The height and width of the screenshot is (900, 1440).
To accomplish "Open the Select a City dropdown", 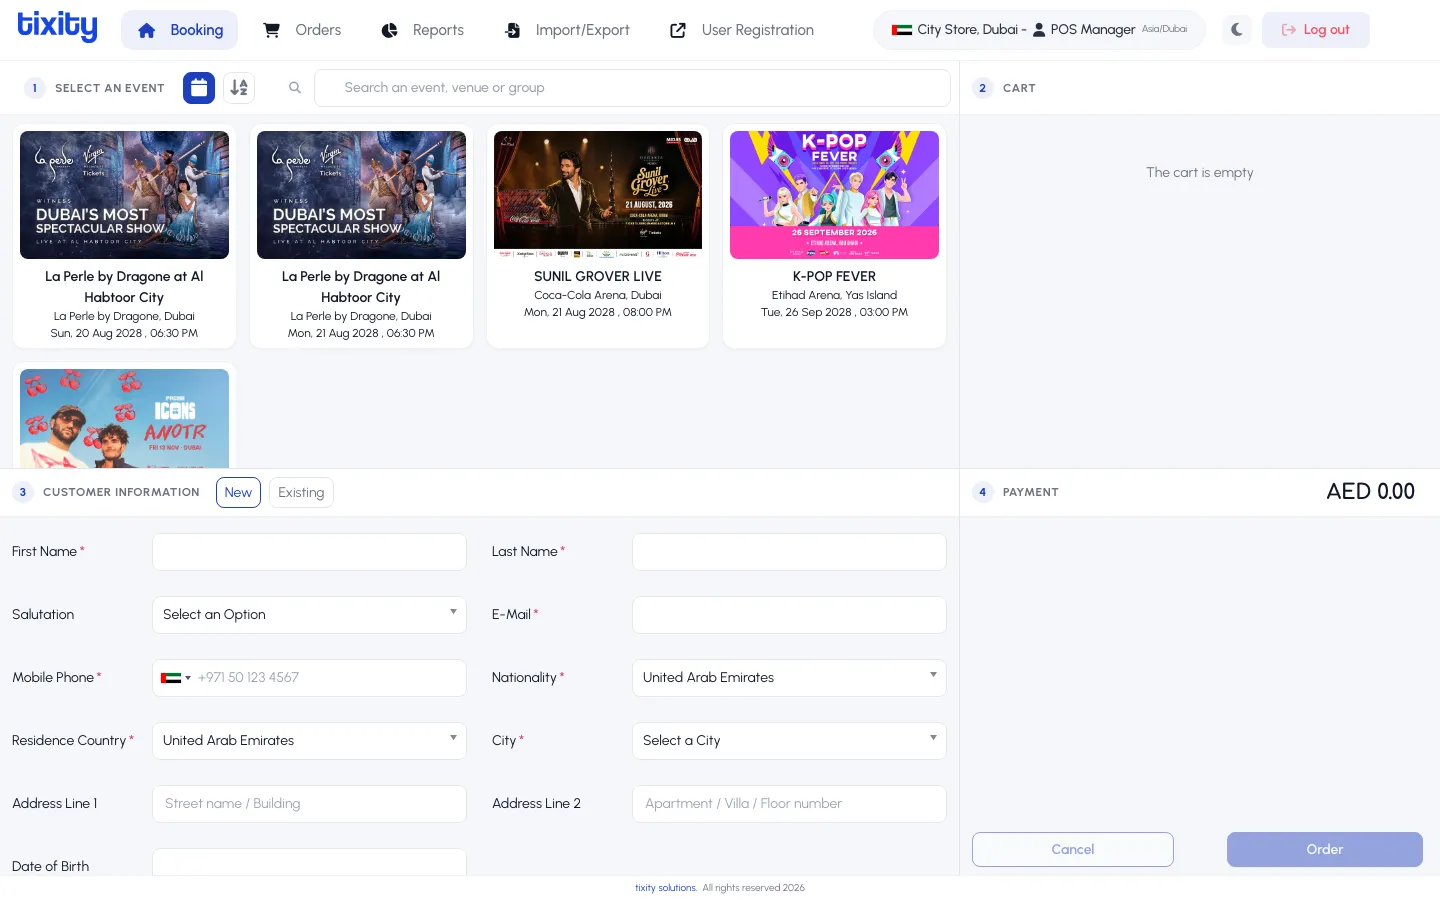I will (x=789, y=741).
